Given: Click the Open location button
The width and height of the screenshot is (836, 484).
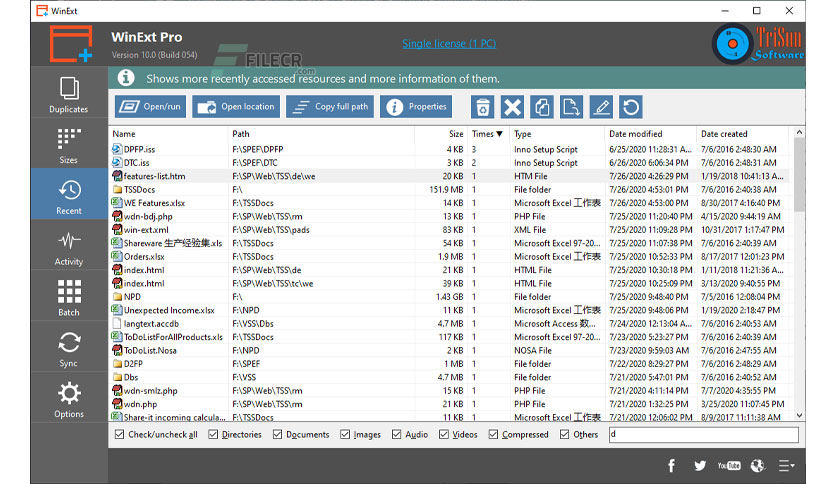Looking at the screenshot, I should [236, 107].
